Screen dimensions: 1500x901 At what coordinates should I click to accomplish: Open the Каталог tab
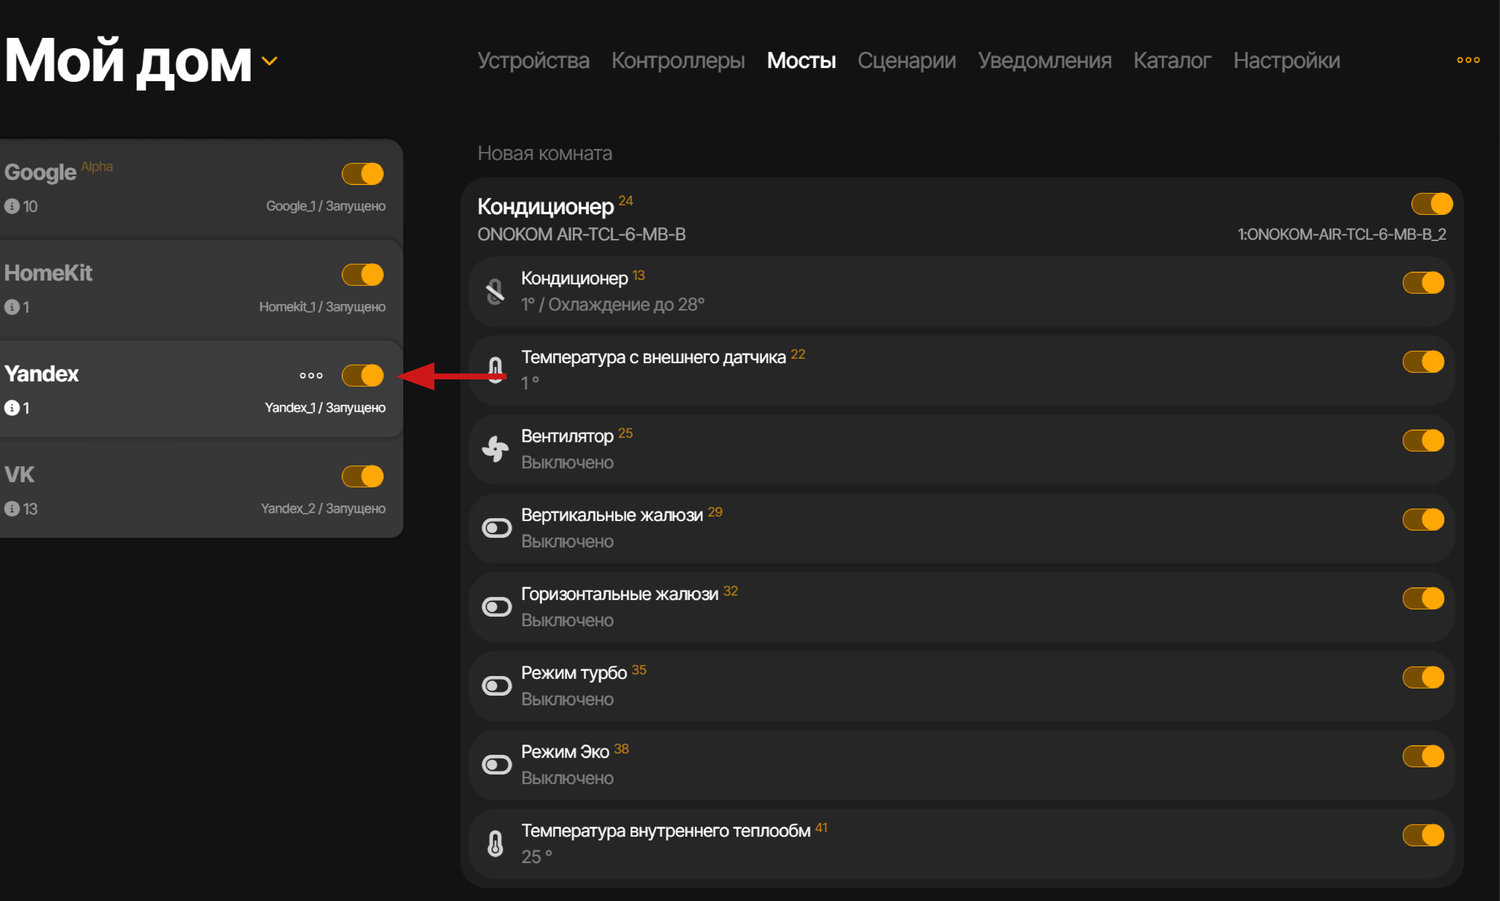coord(1172,61)
